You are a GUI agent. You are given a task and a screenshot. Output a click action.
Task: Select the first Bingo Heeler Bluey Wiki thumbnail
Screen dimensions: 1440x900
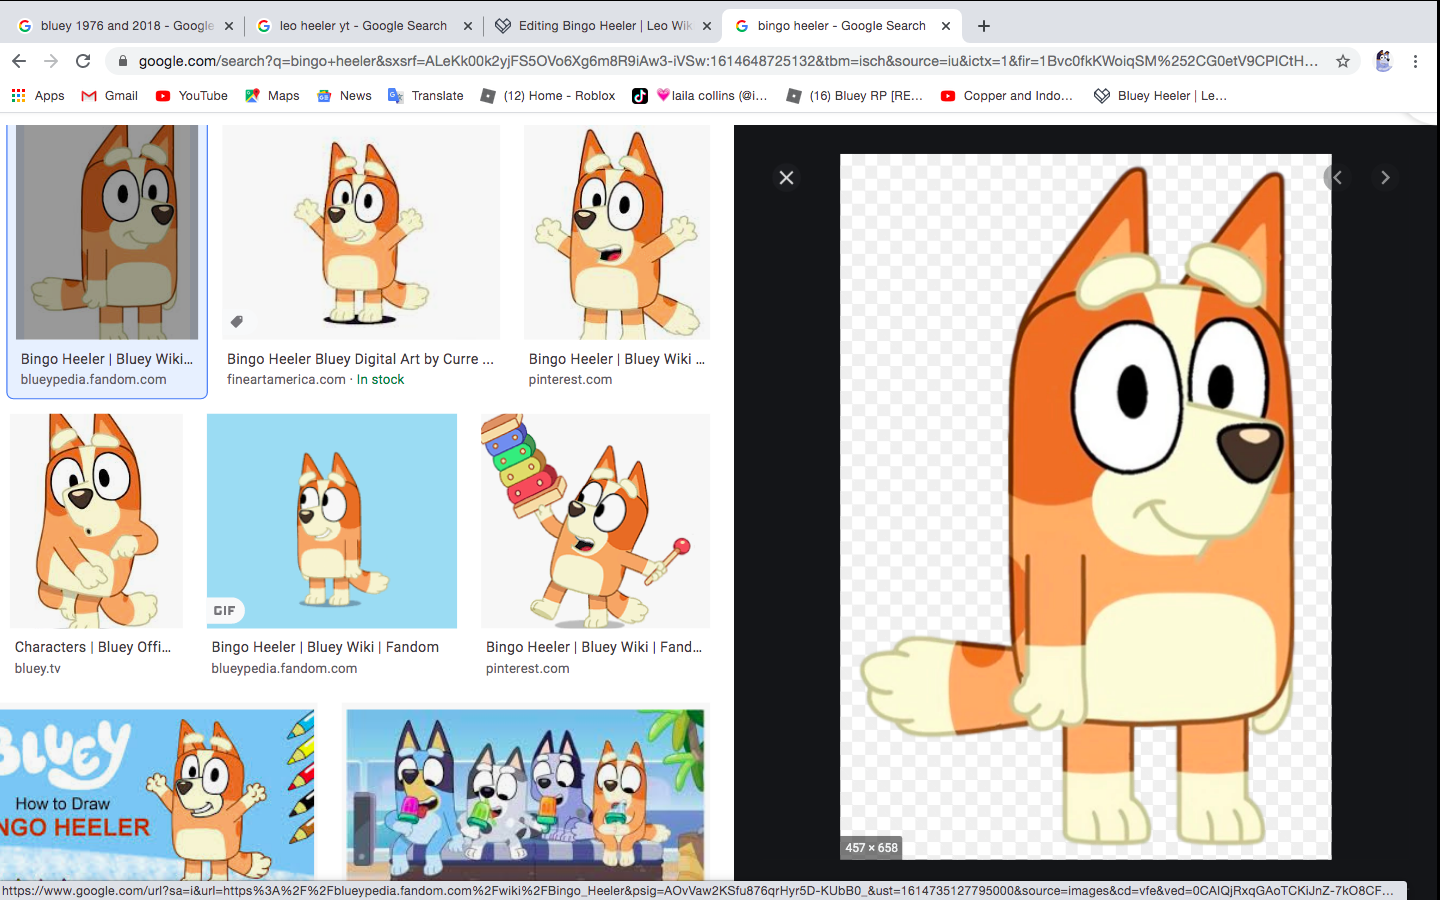[x=107, y=232]
